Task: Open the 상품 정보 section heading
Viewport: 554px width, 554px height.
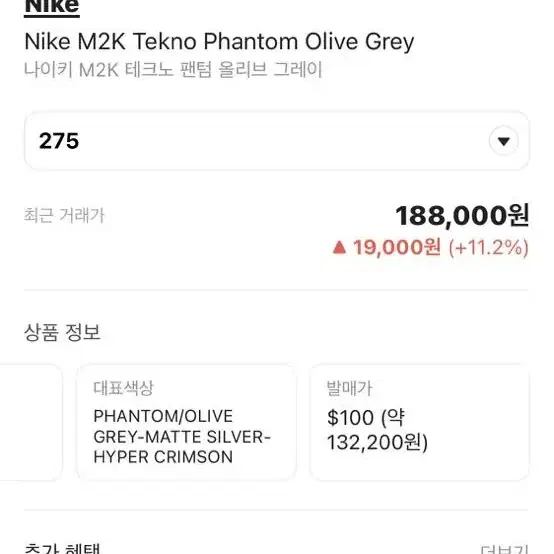Action: click(62, 332)
